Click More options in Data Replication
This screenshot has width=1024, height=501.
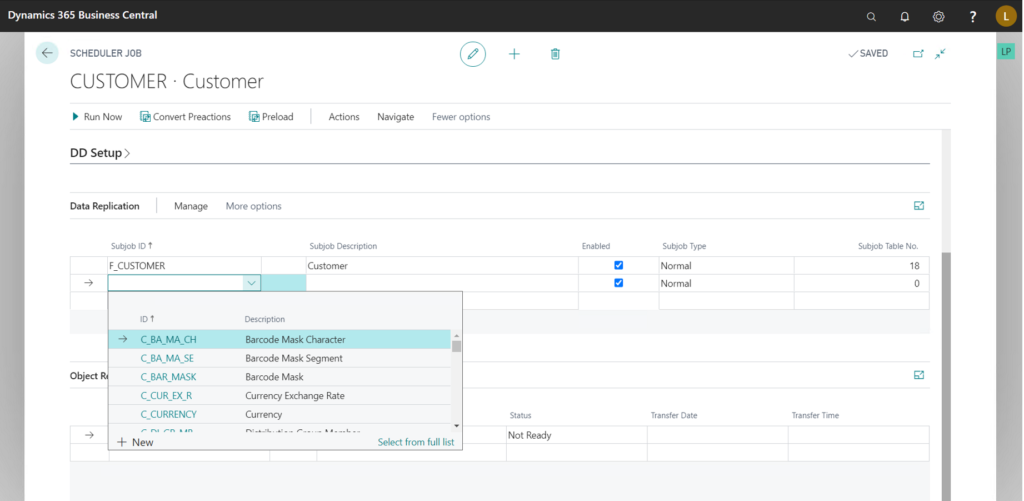(x=253, y=206)
